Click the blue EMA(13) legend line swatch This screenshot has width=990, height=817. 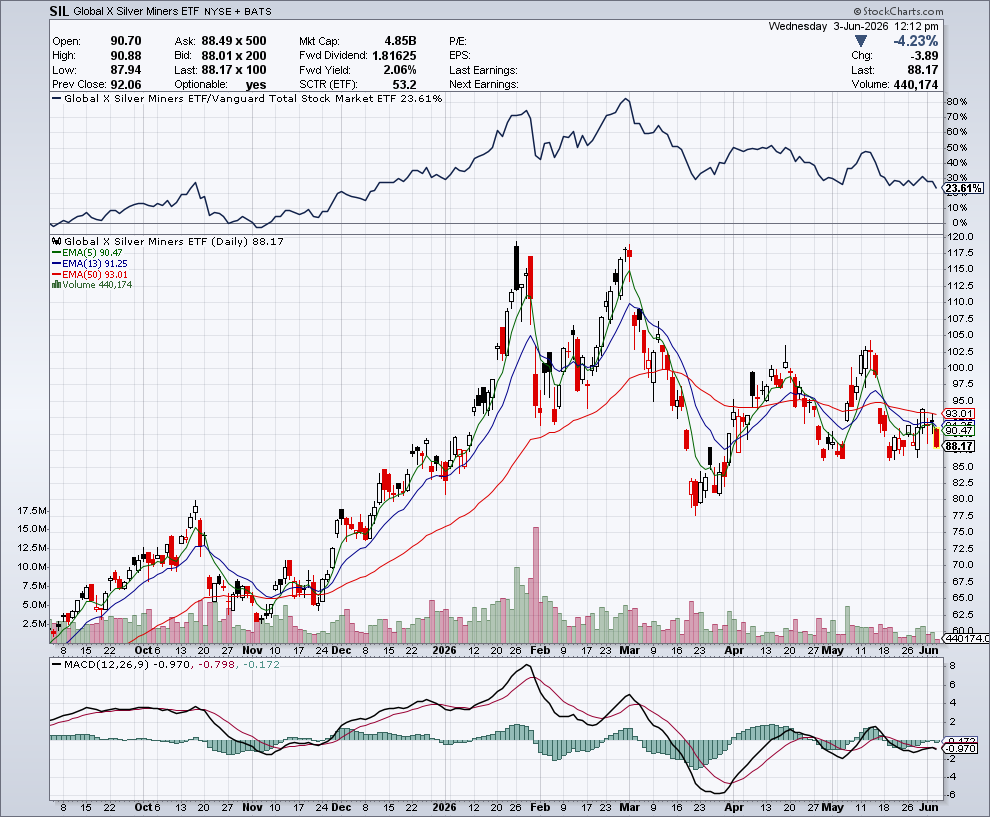click(56, 263)
